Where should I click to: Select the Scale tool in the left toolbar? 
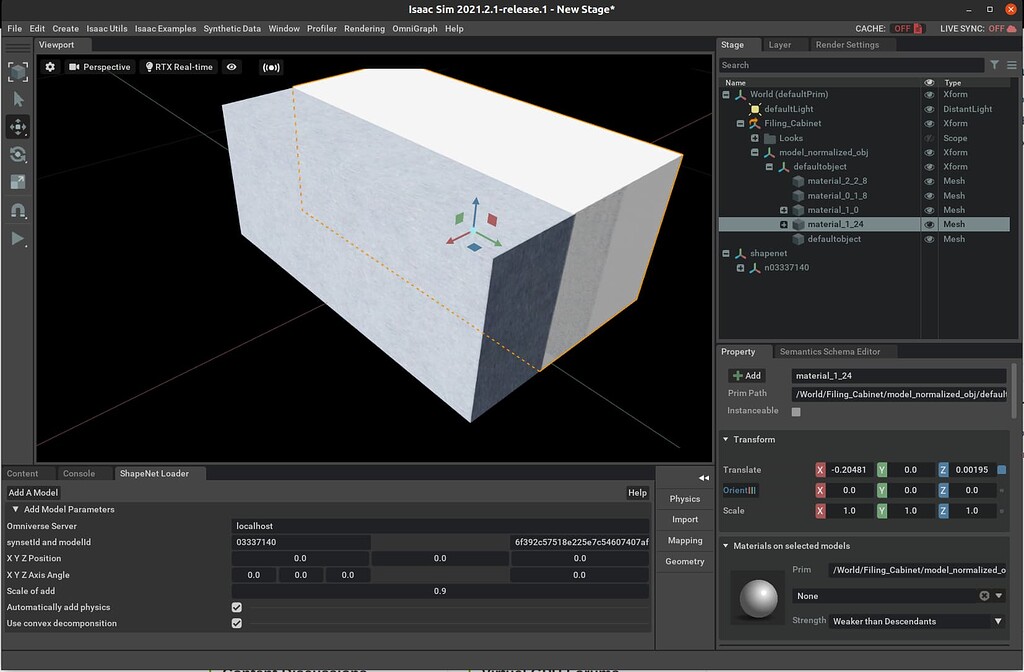(x=16, y=183)
